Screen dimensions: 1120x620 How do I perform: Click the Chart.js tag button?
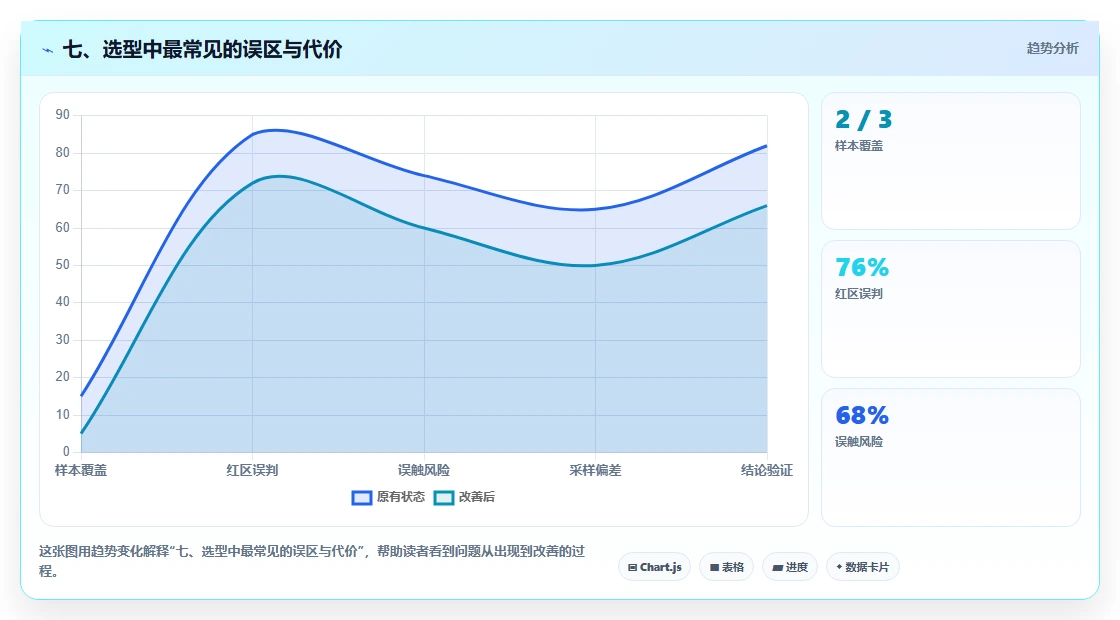654,567
